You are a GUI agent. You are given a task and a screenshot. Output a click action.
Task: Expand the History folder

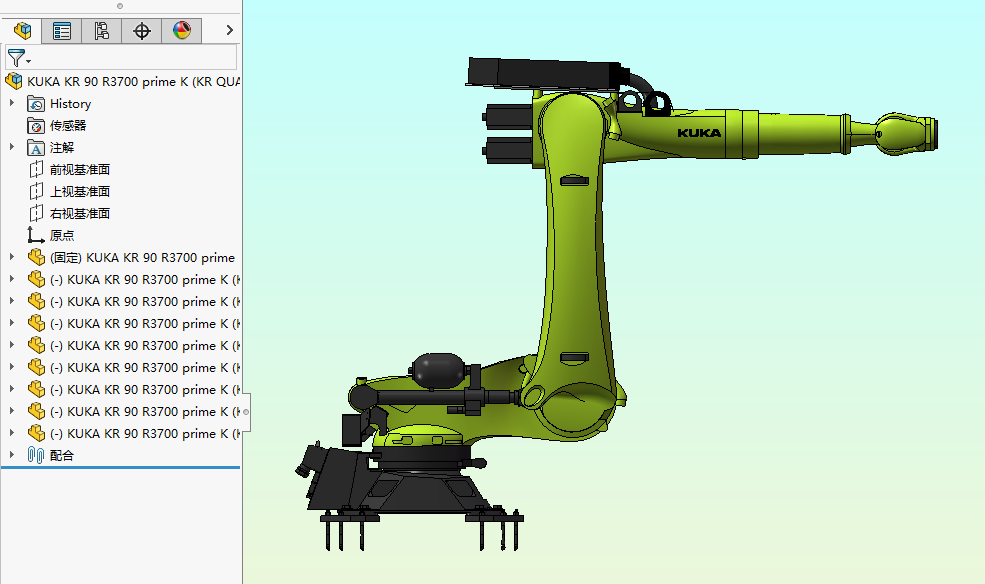[x=11, y=103]
